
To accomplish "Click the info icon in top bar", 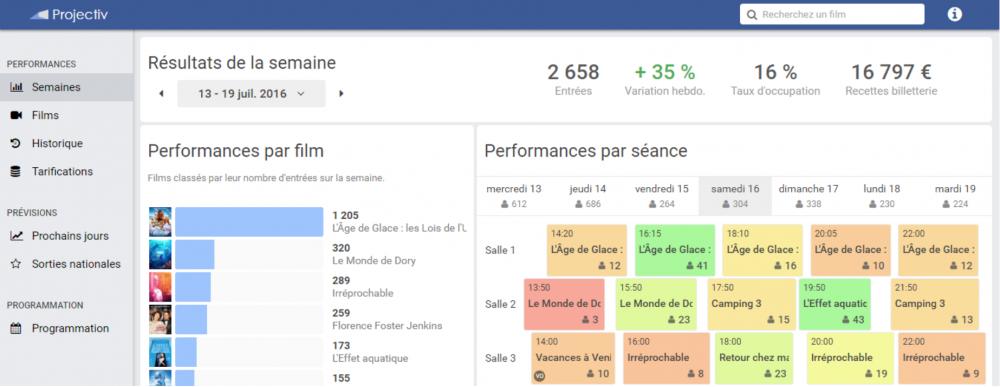I will coord(954,14).
